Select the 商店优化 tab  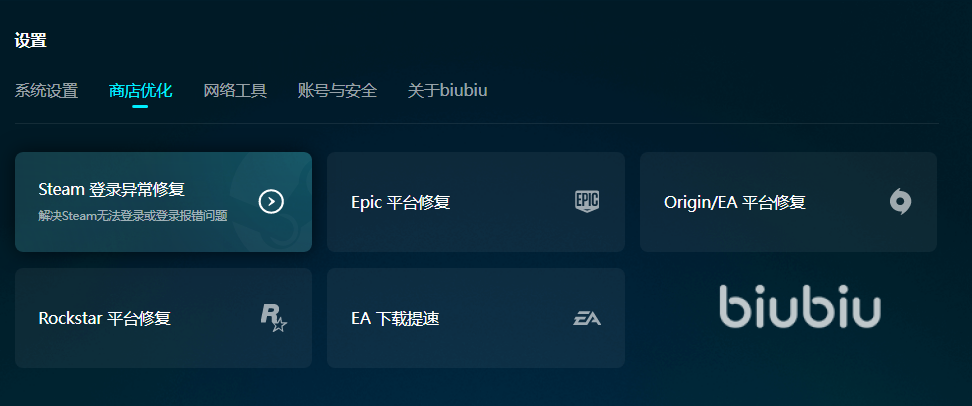[x=140, y=91]
